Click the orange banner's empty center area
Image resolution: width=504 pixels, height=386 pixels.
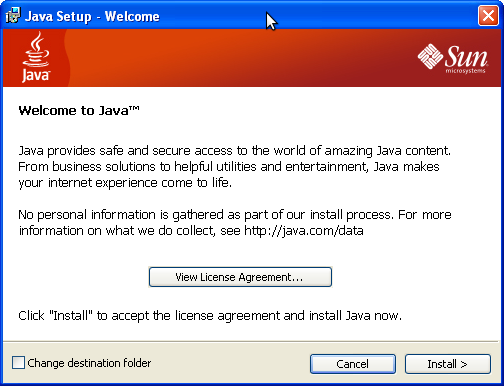[x=240, y=58]
